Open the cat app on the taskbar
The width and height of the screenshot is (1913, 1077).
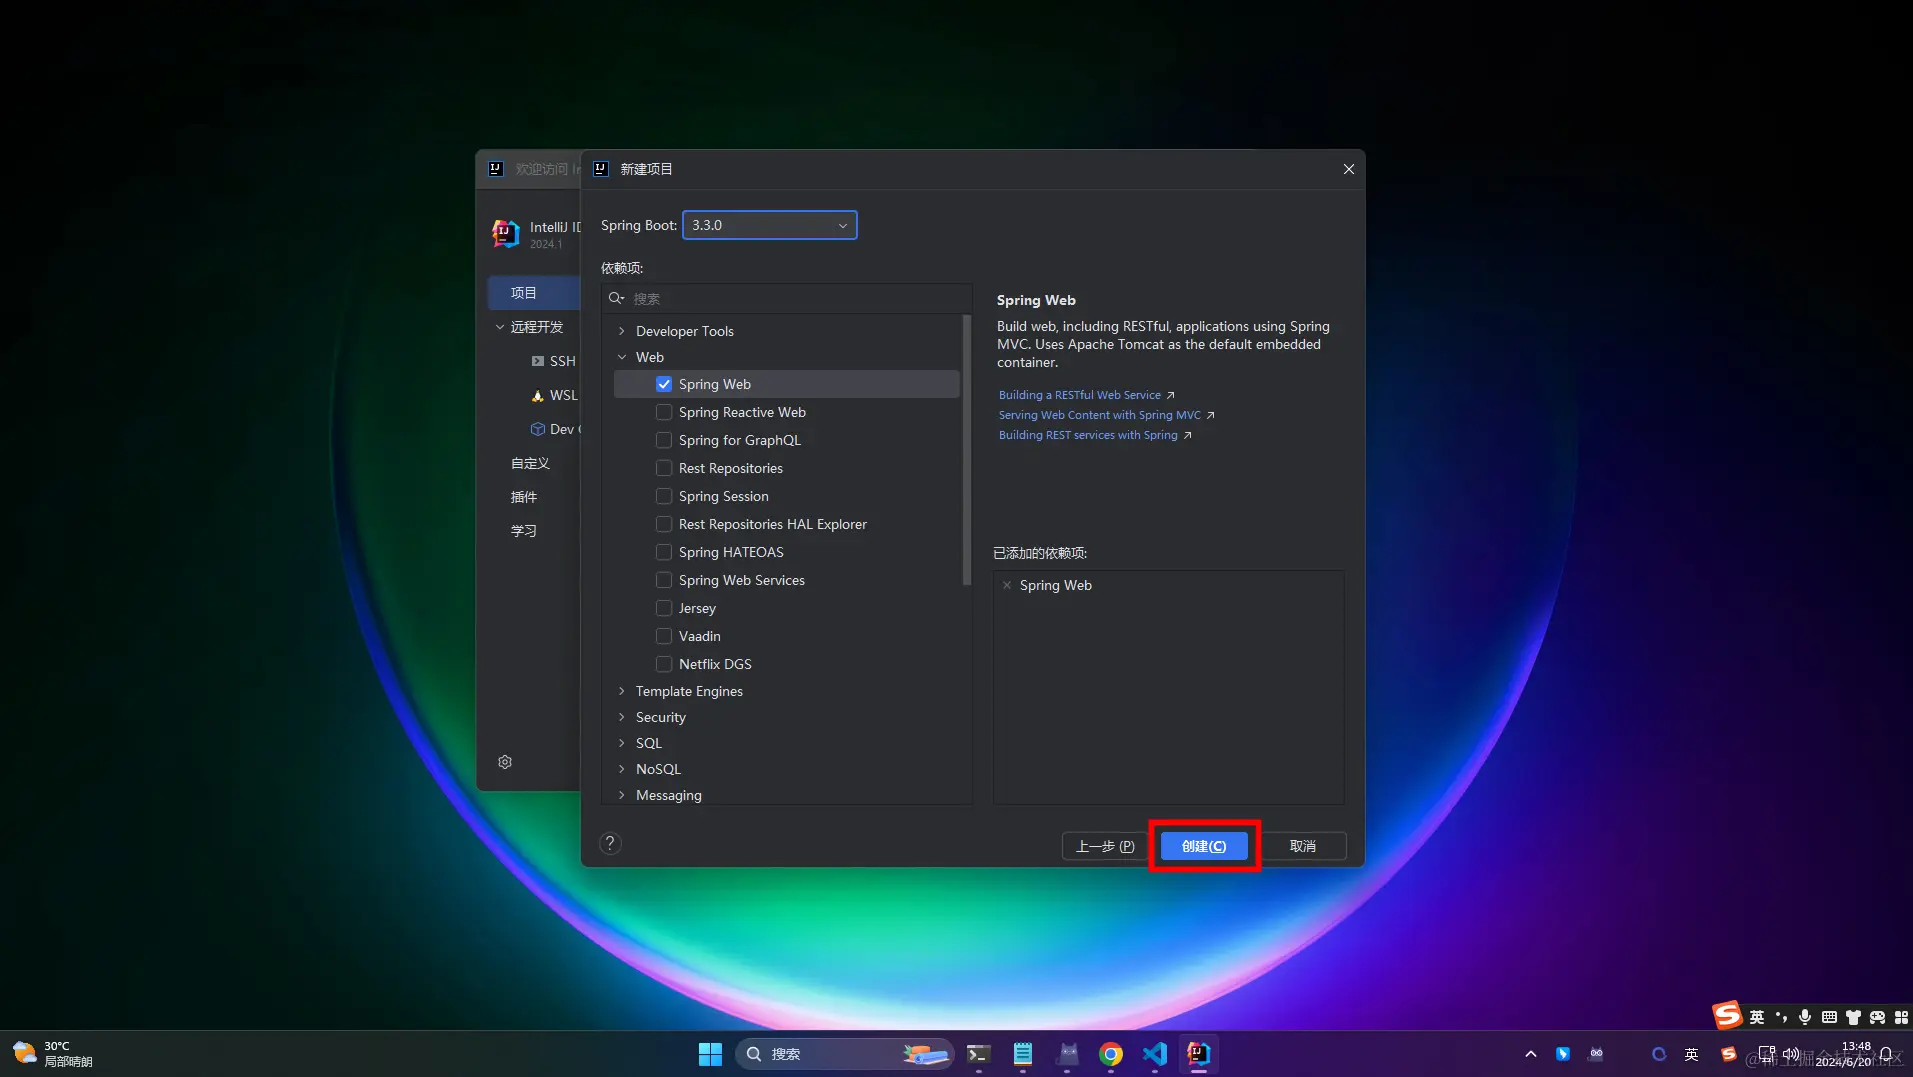pyautogui.click(x=1068, y=1054)
